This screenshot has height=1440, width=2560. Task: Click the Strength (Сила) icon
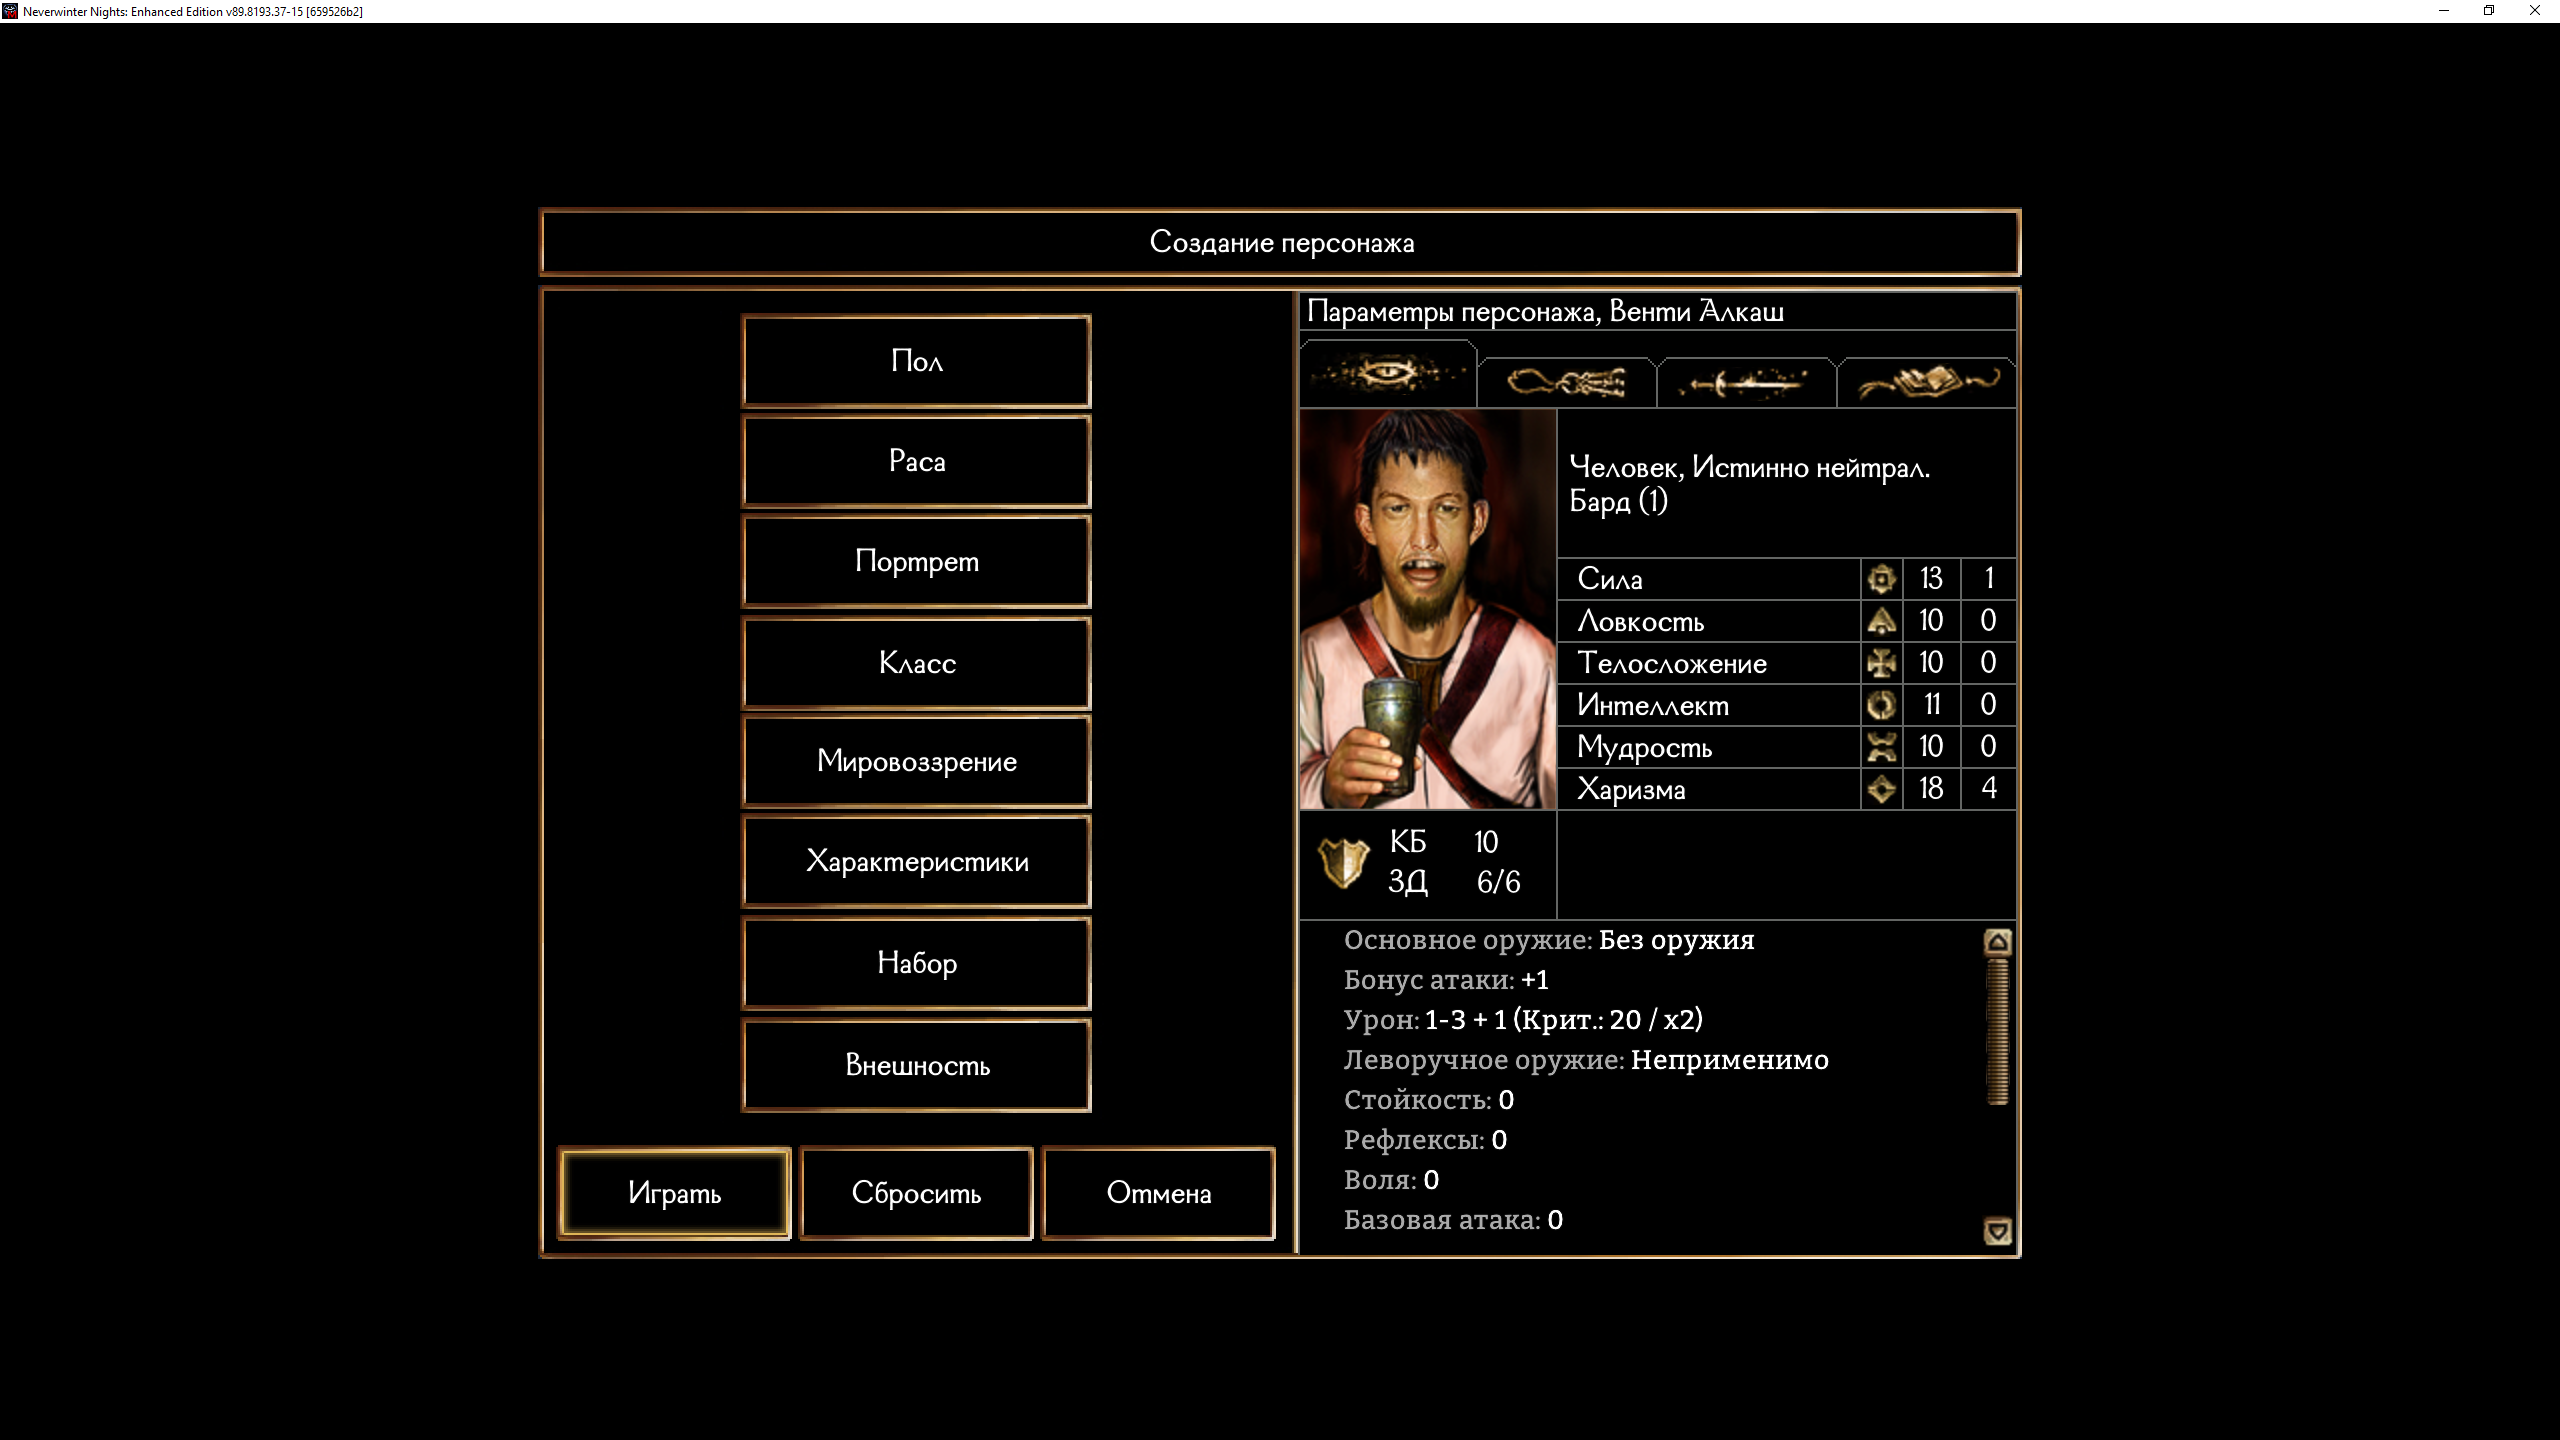(x=1881, y=579)
